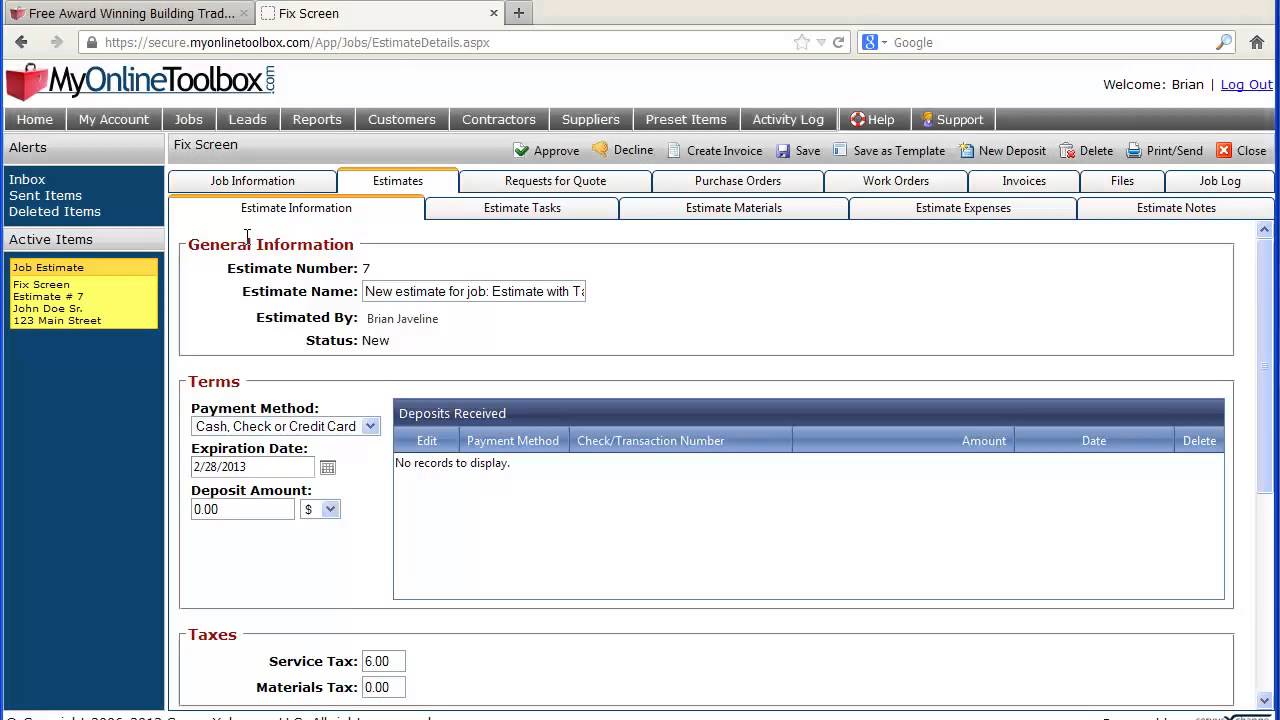
Task: Open the Estimate Expenses sub-tab
Action: pos(963,208)
